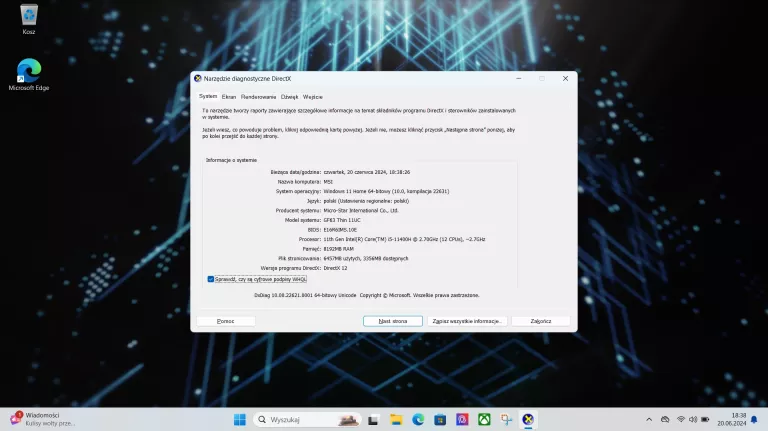Switch to the Wejście tab

click(312, 97)
